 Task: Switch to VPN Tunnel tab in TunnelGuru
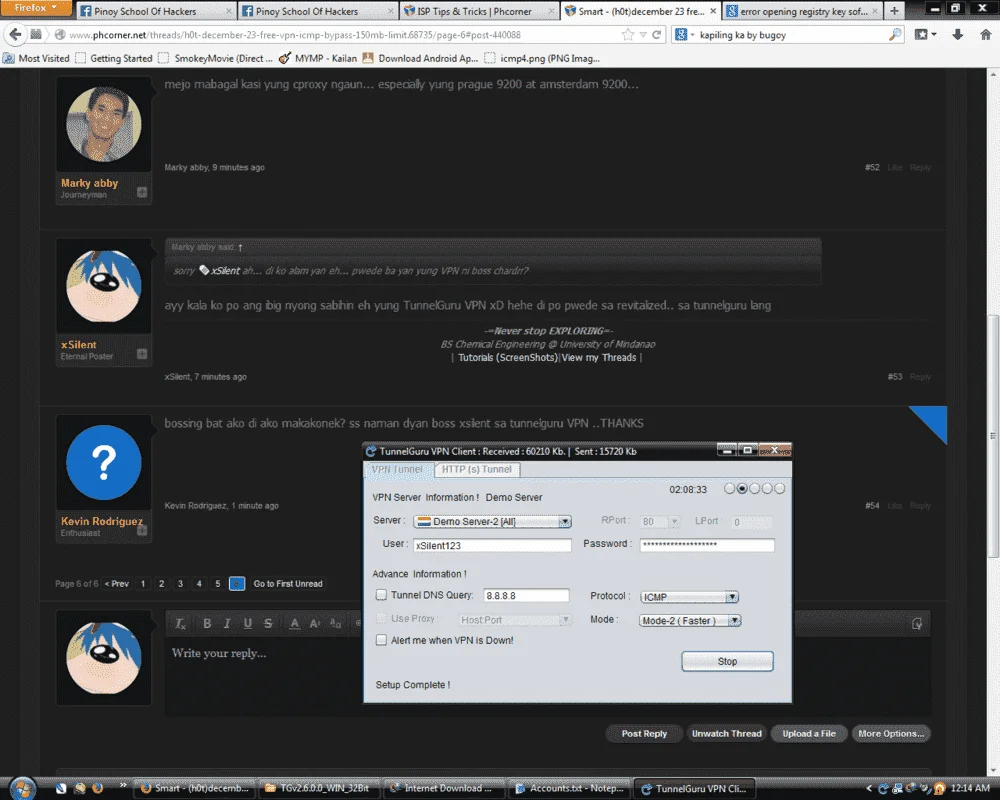click(397, 470)
